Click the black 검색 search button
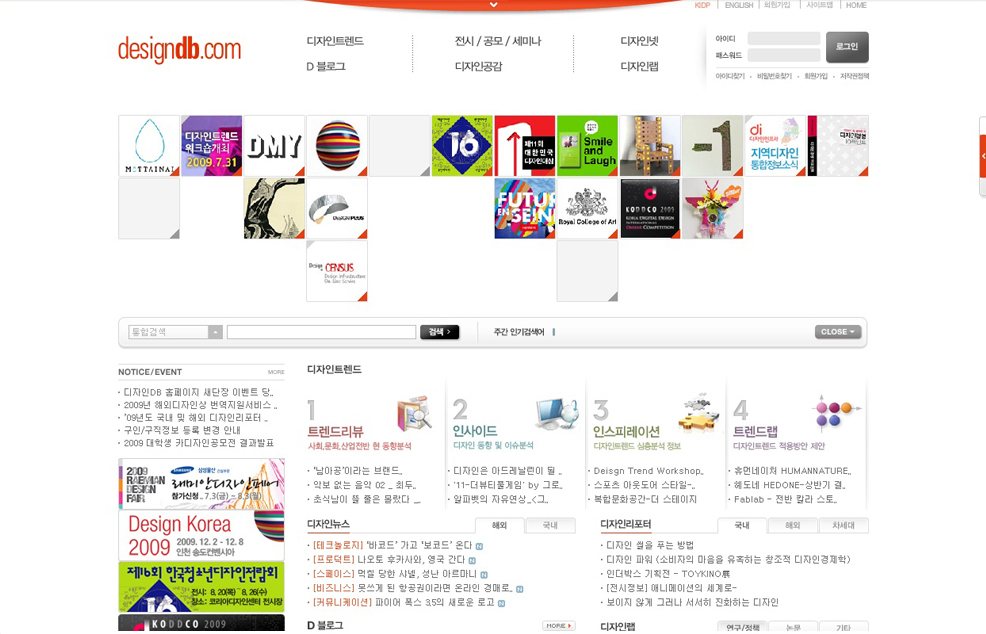986x634 pixels. point(439,332)
